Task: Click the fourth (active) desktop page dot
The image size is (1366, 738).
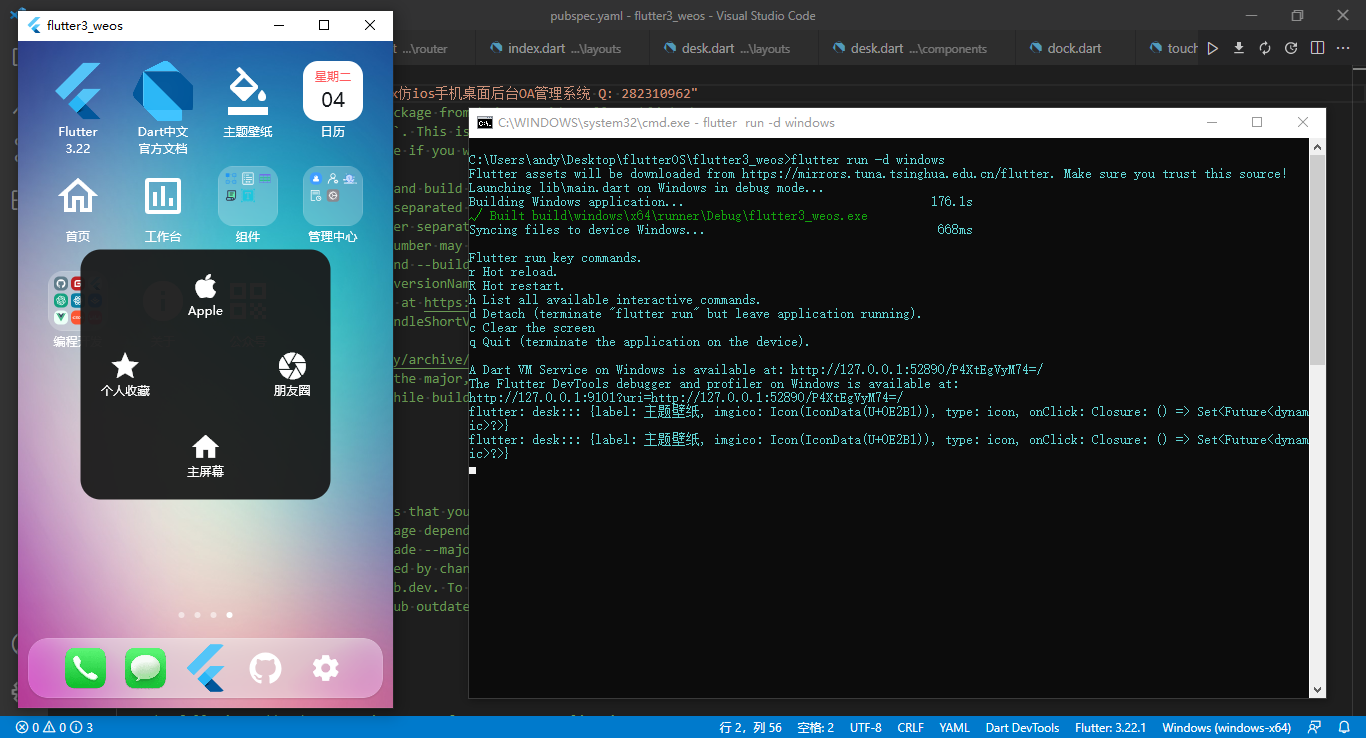Action: 229,615
